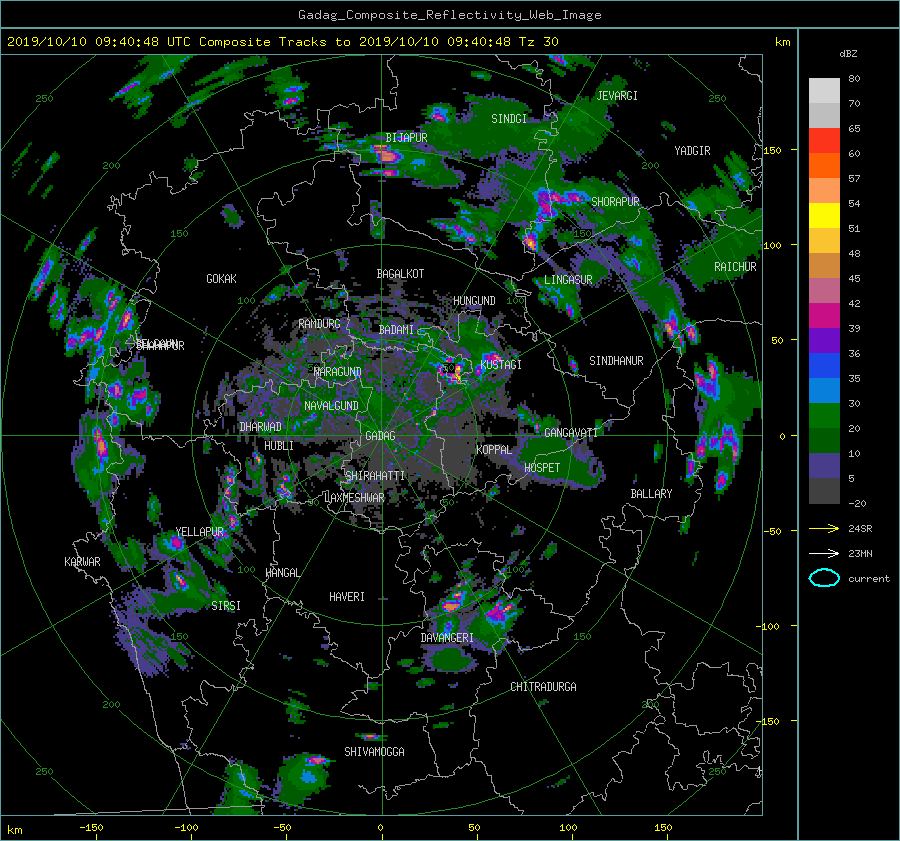Click the cyan current ellipse legend icon
The height and width of the screenshot is (841, 900).
(x=824, y=578)
